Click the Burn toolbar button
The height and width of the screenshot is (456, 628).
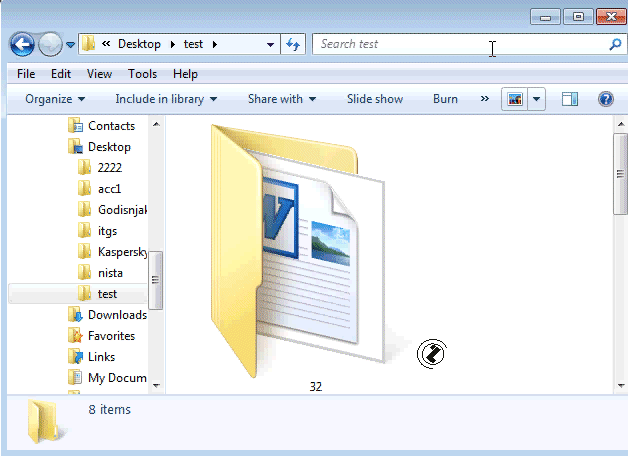[x=445, y=99]
